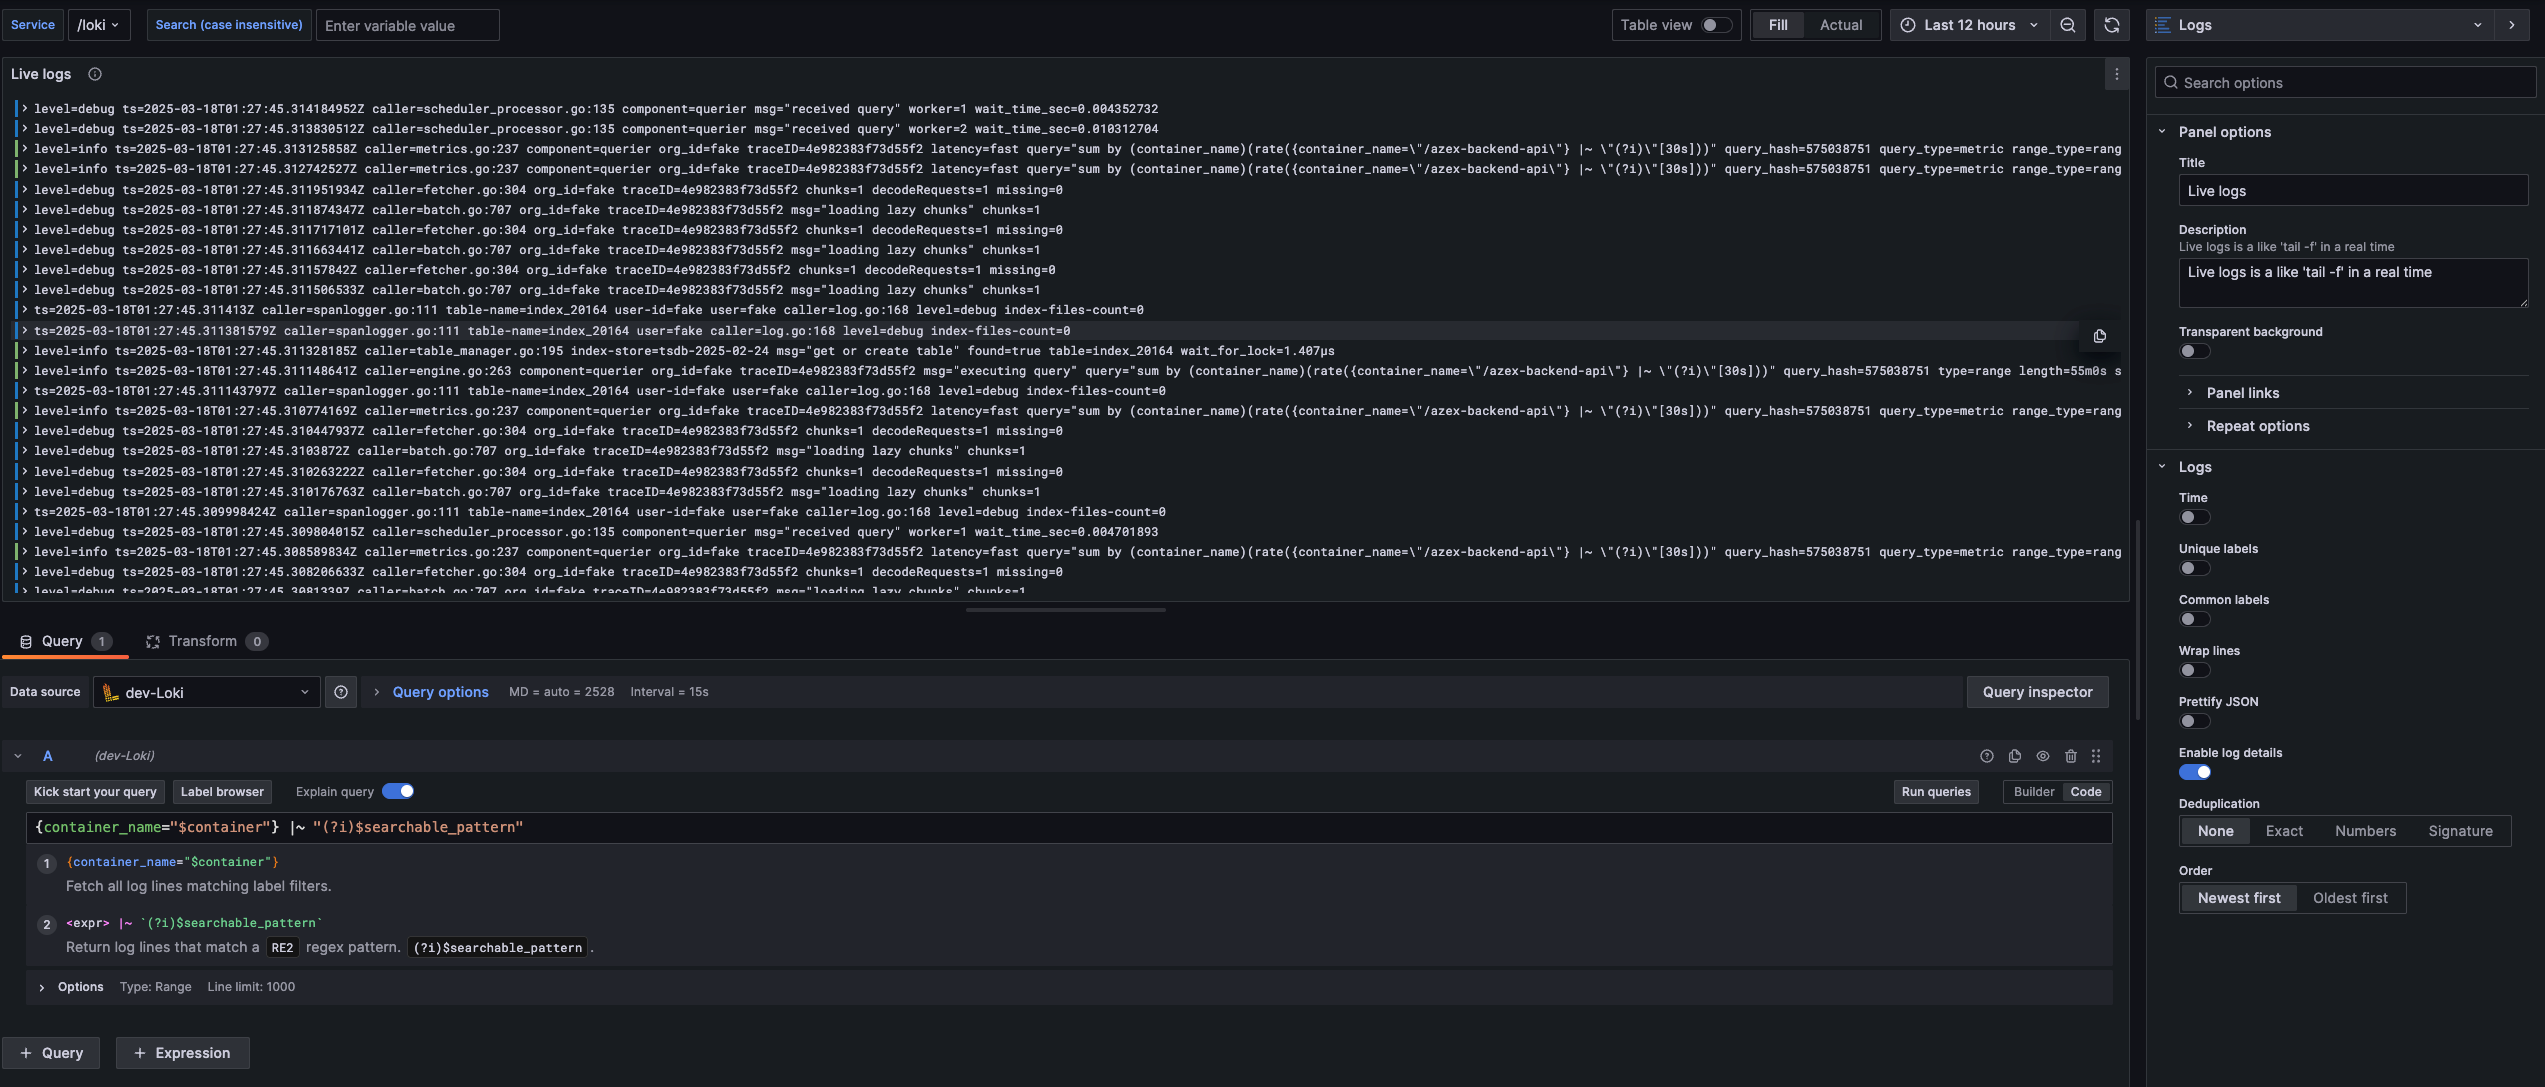This screenshot has width=2545, height=1087.
Task: Select Builder query editor mode
Action: (x=2034, y=792)
